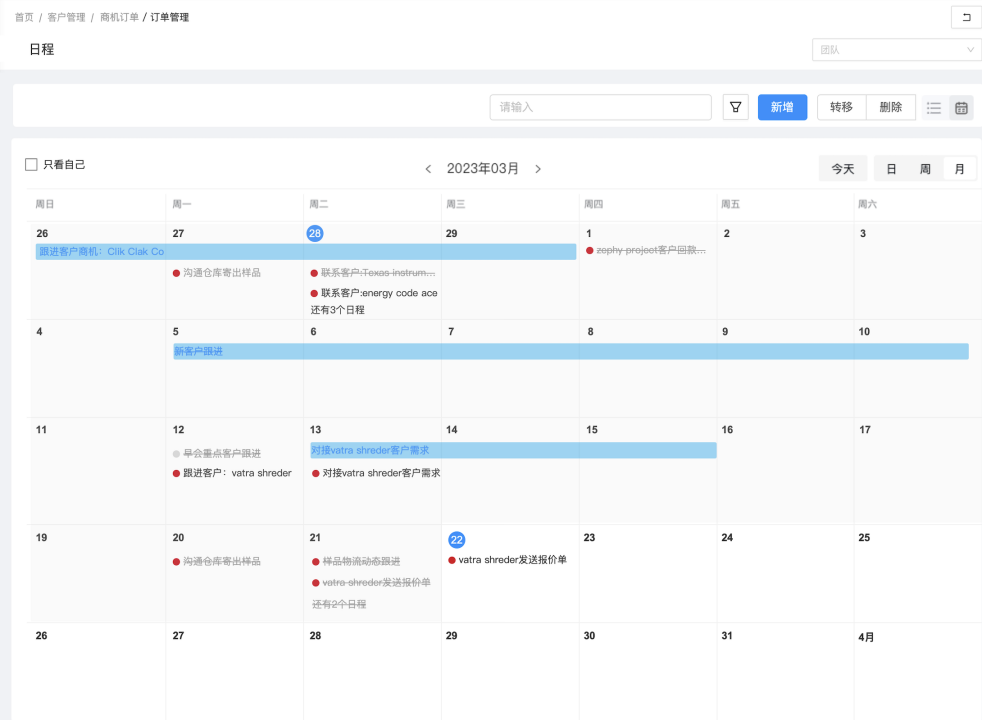
Task: Open the 联系客户:energy code ace event
Action: [378, 293]
